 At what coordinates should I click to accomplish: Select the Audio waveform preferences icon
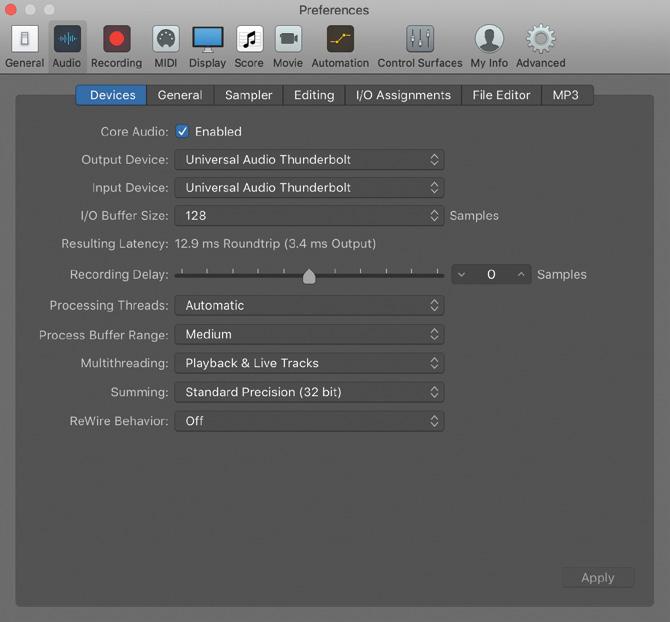click(67, 39)
